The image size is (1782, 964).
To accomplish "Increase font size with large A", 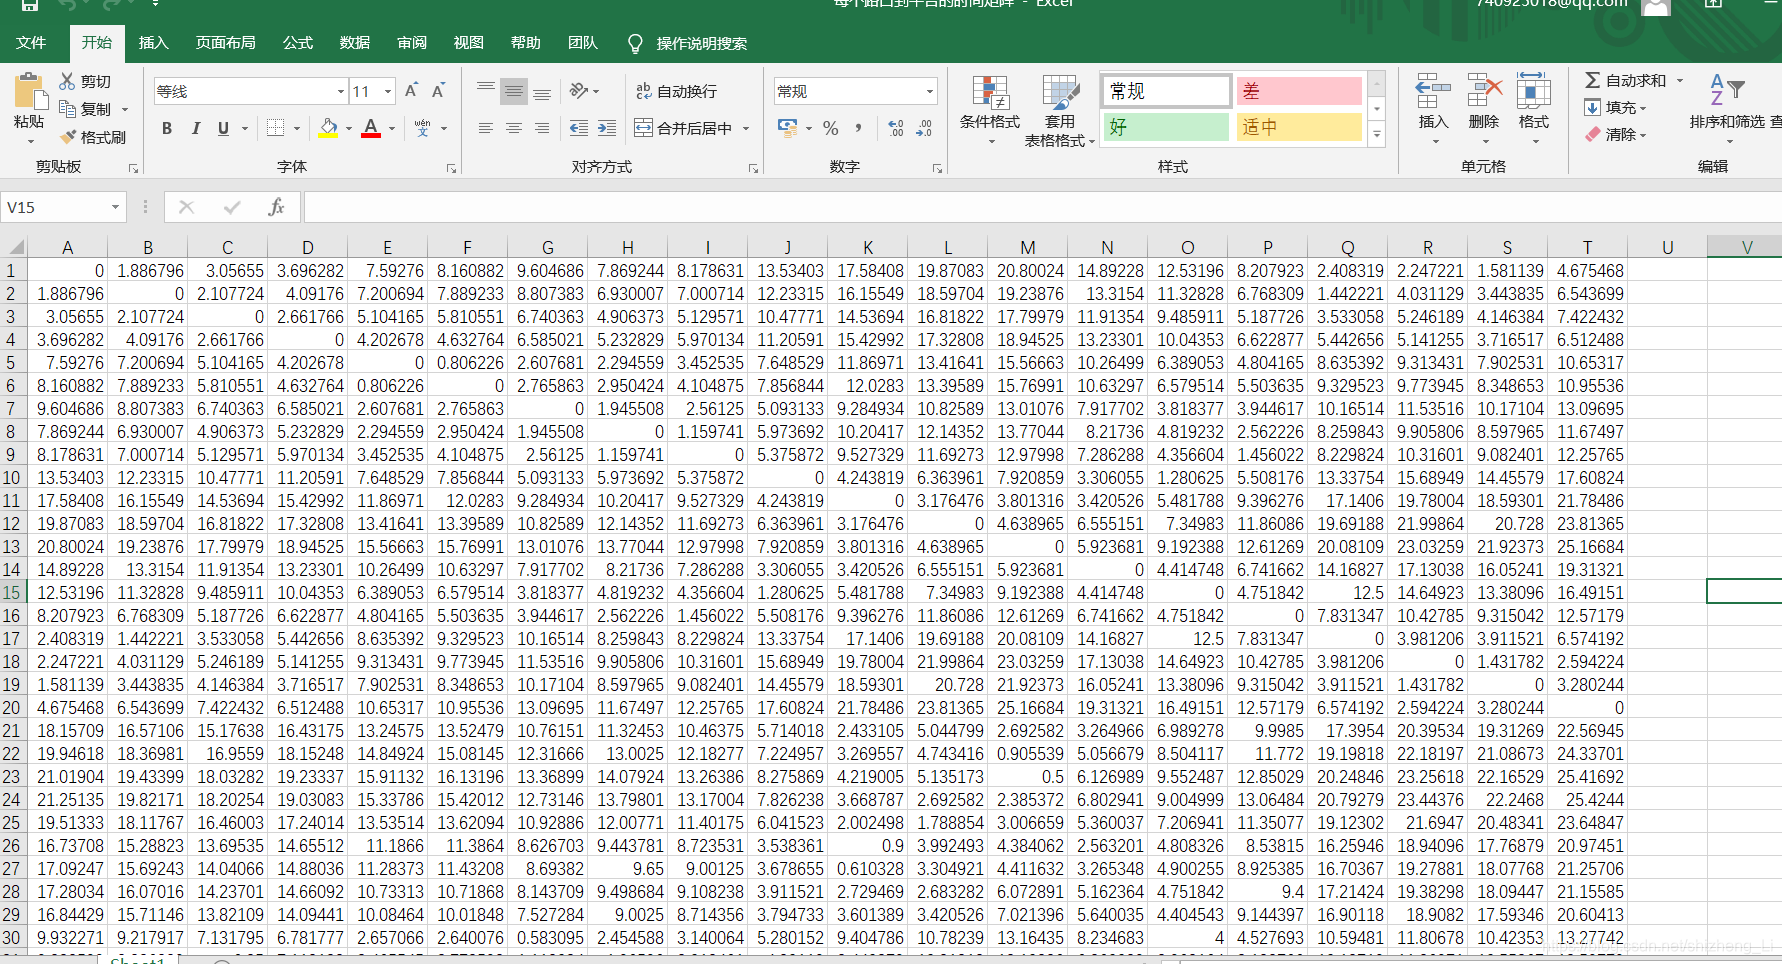I will point(411,91).
